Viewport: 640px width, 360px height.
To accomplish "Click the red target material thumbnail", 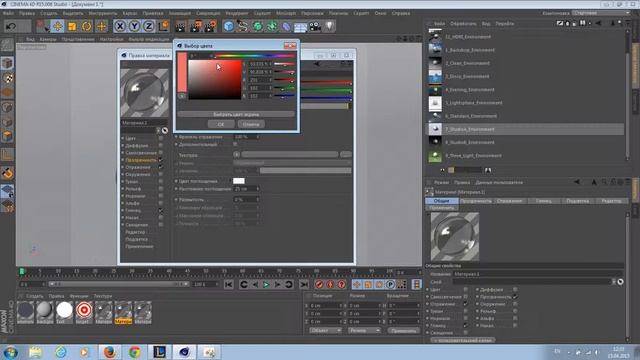I will pos(84,310).
